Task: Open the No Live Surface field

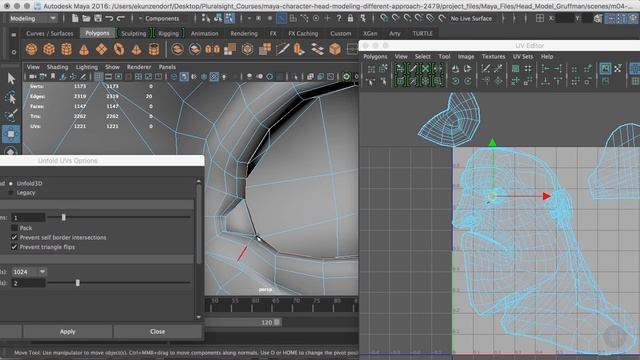Action: 471,18
